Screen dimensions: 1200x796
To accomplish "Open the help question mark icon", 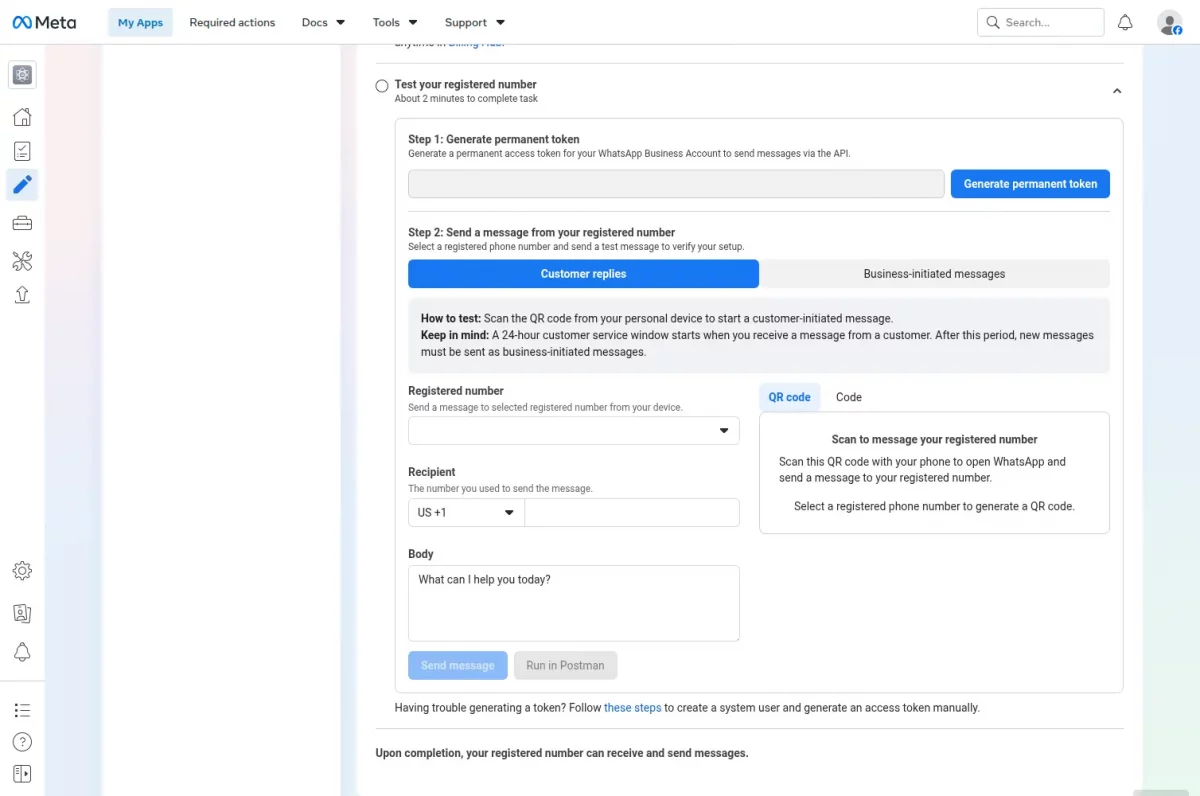I will [22, 742].
